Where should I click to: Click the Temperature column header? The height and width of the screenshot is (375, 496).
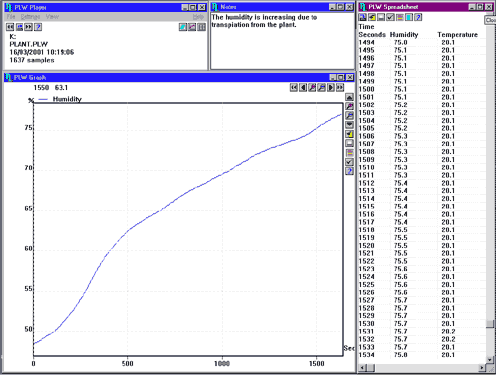pyautogui.click(x=458, y=35)
